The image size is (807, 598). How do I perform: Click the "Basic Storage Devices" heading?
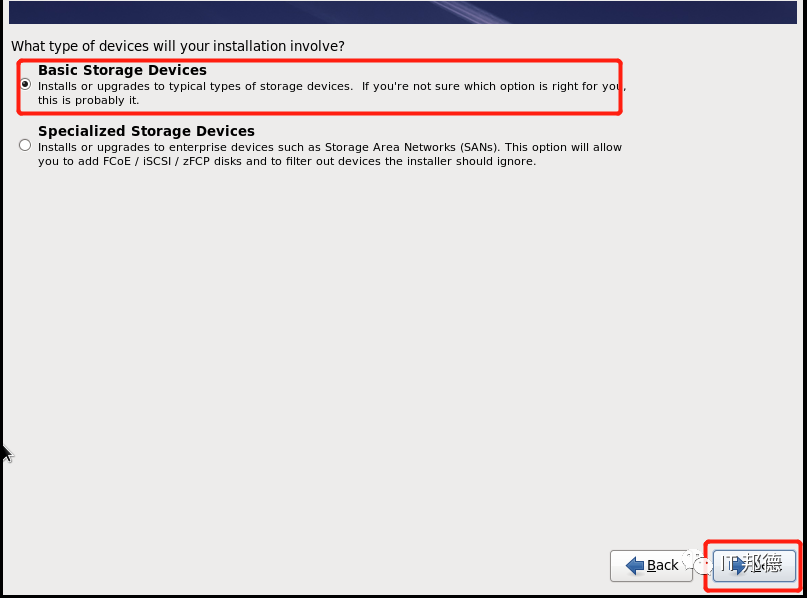coord(122,70)
